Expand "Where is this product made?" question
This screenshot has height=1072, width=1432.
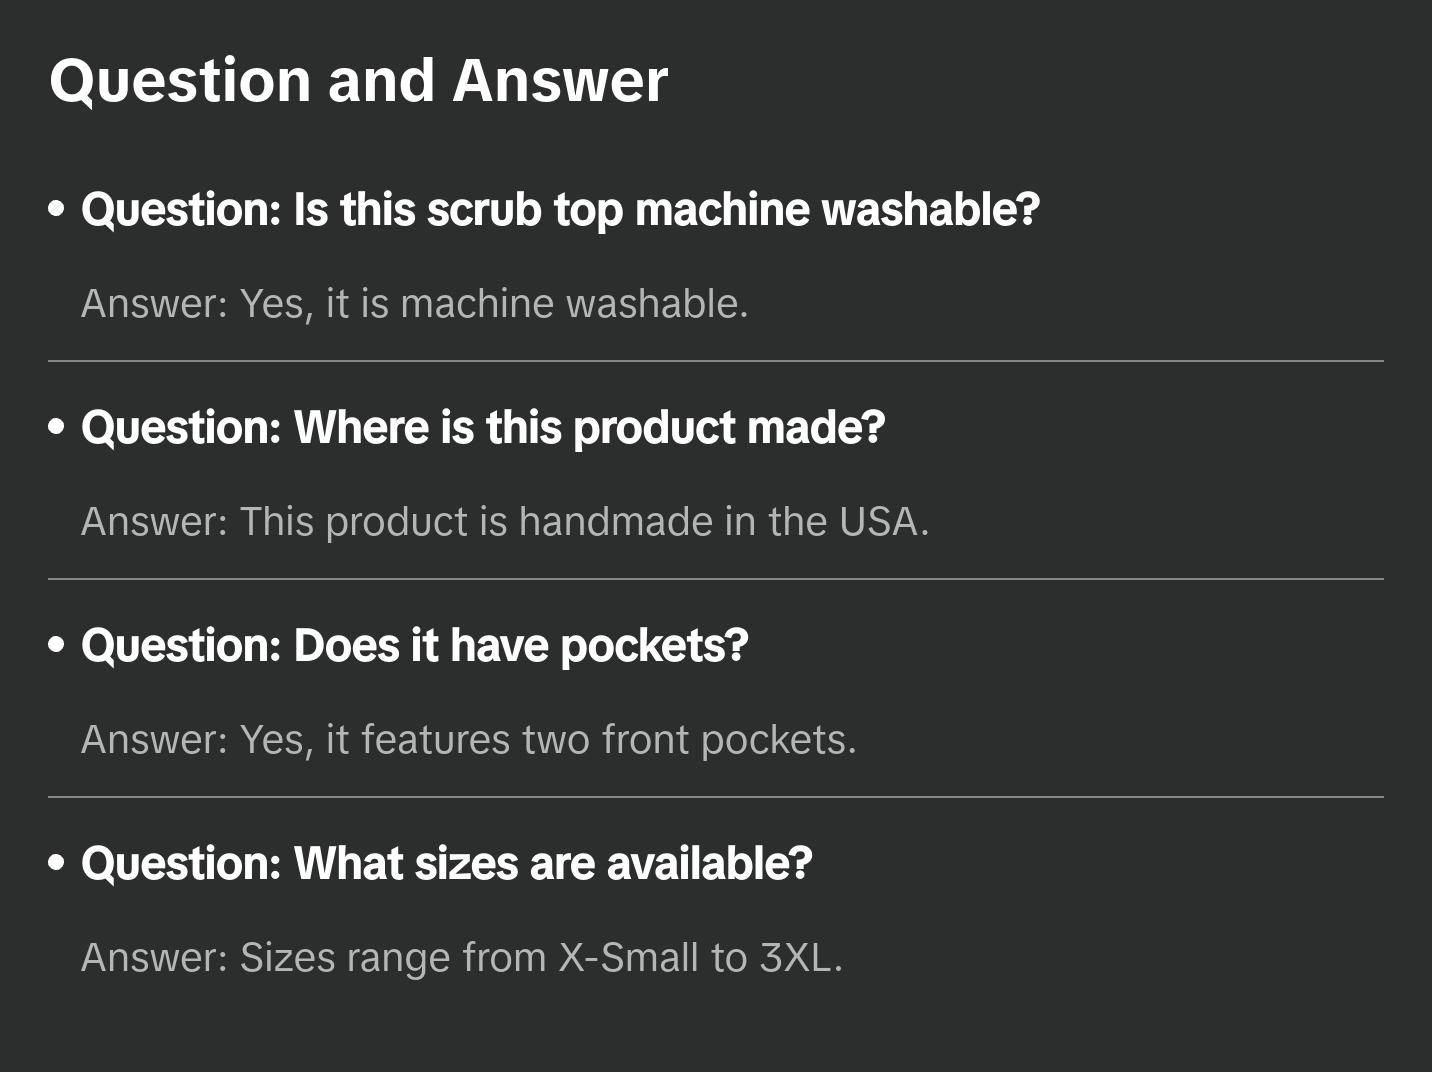click(x=483, y=428)
